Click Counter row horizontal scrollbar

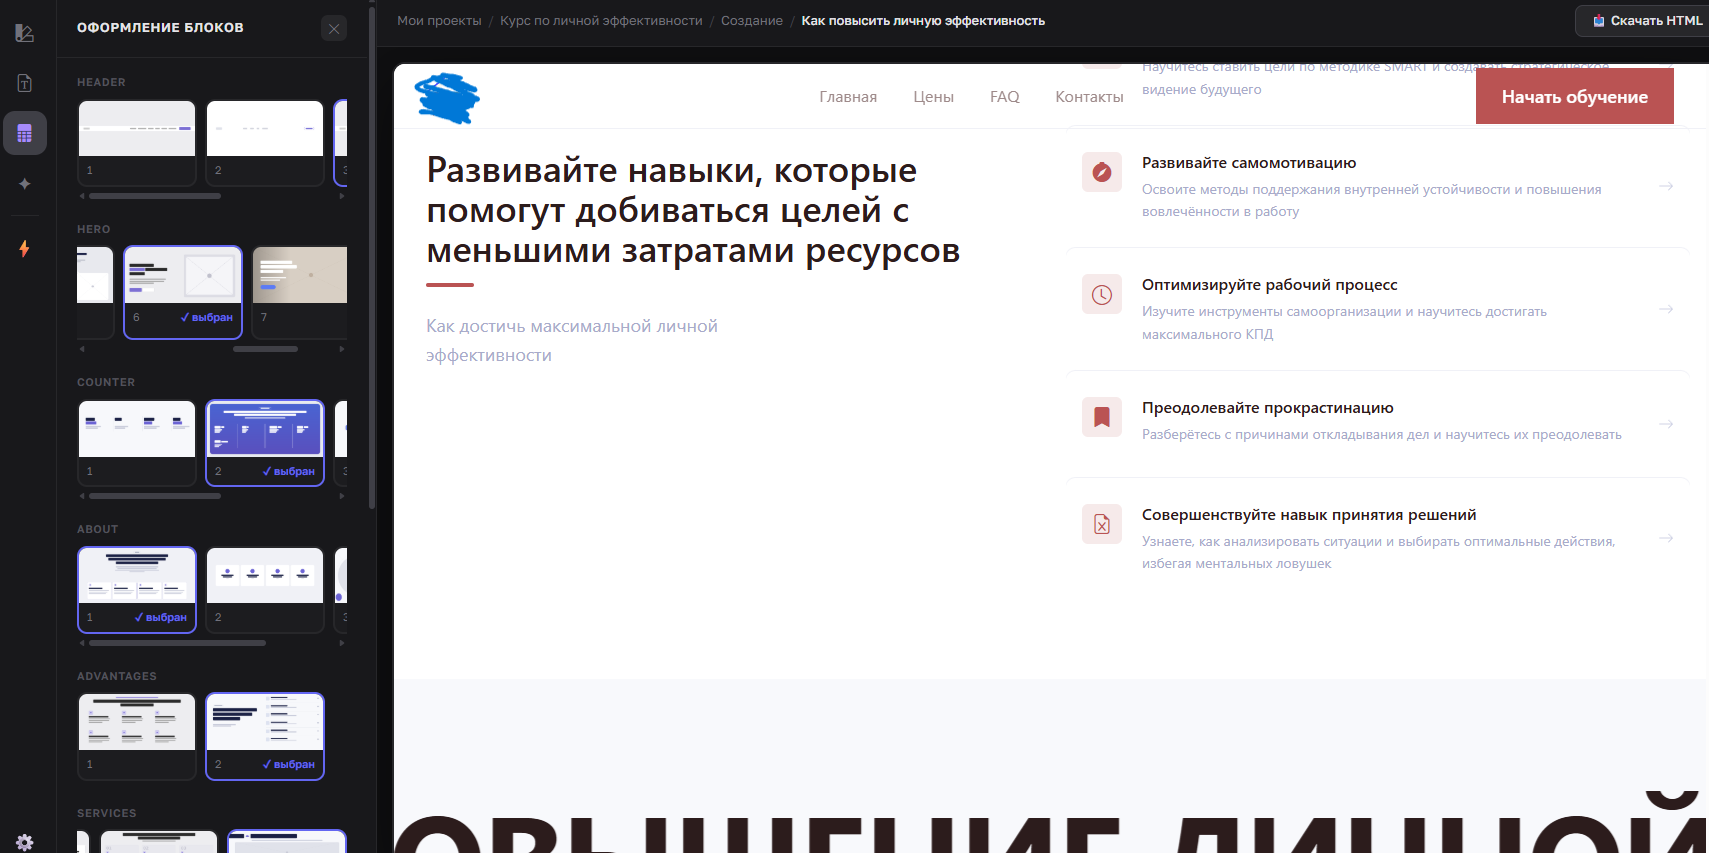[155, 496]
